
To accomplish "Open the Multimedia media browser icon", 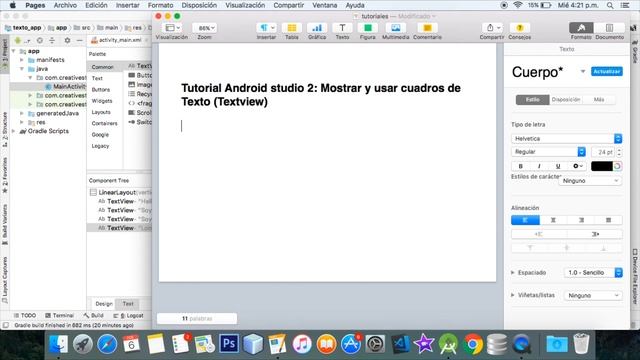I will click(x=396, y=28).
